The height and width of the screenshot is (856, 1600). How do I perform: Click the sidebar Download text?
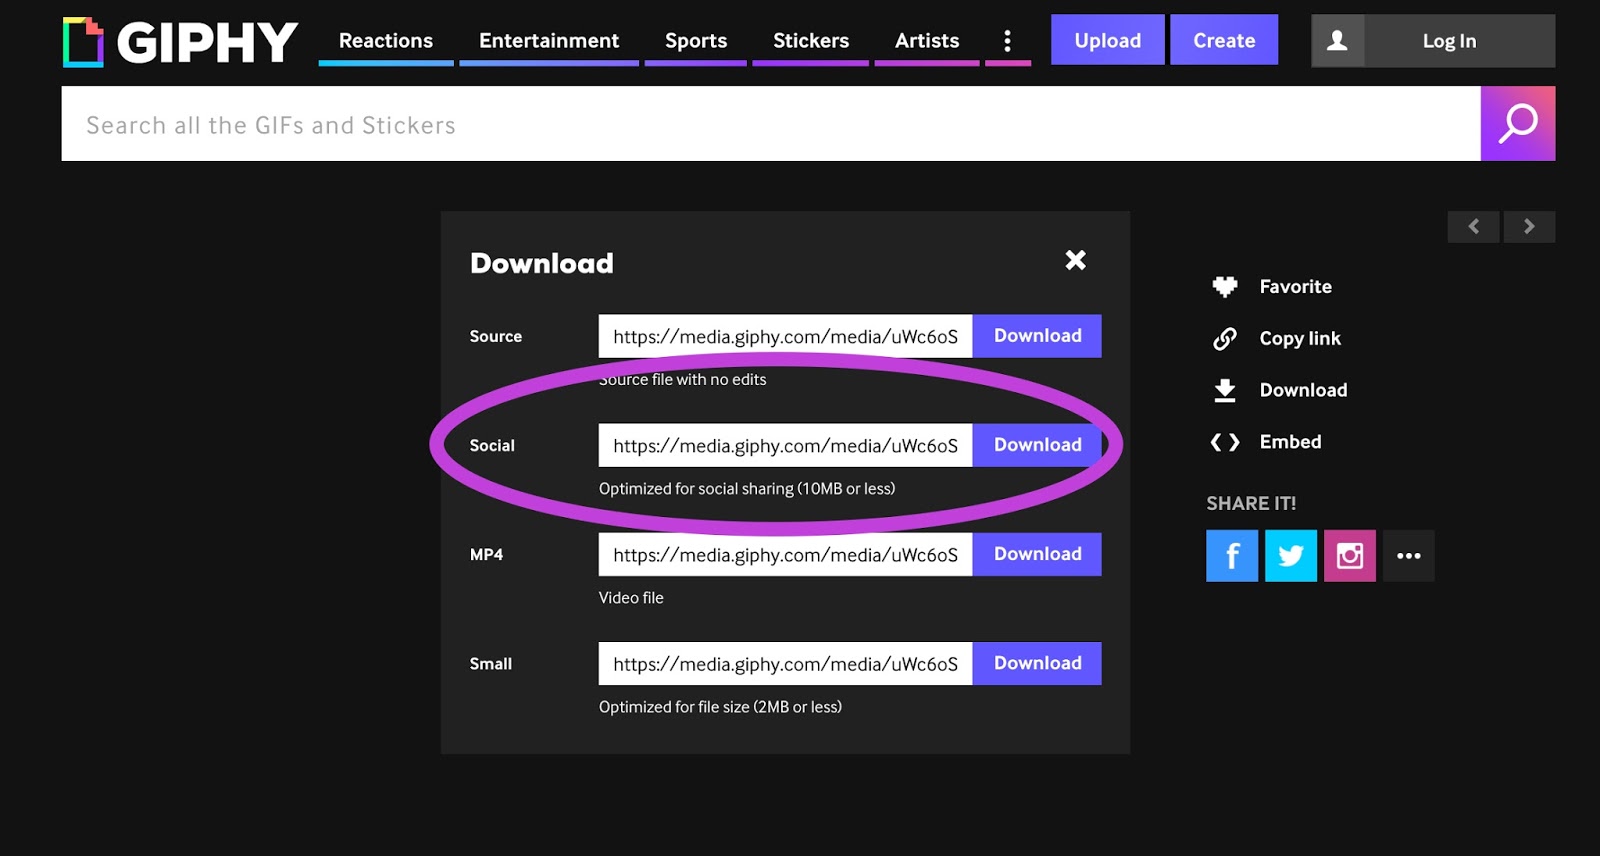coord(1303,390)
